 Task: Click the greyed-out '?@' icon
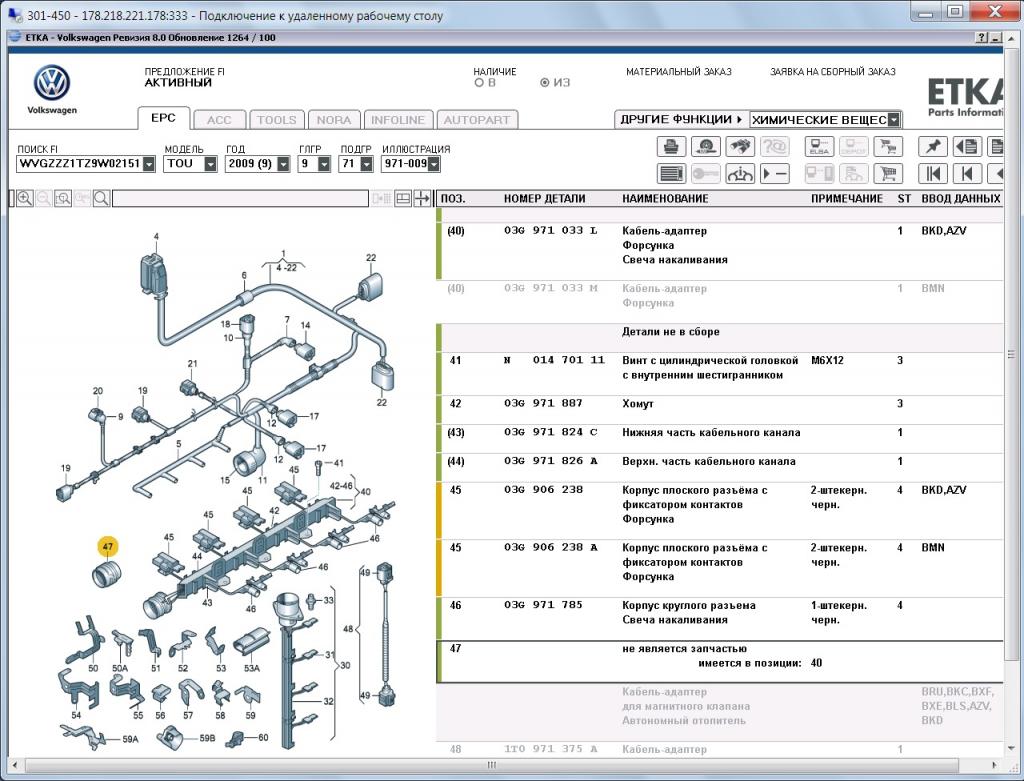(775, 146)
